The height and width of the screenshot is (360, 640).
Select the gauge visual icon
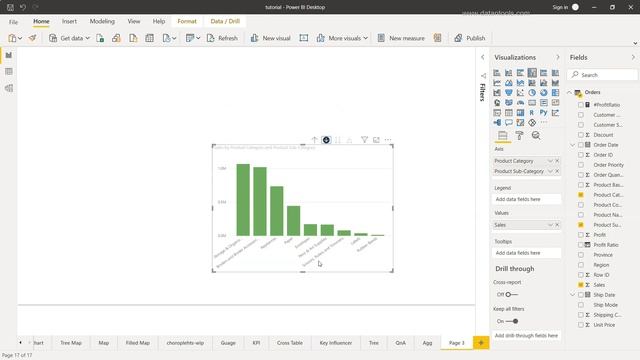pos(520,103)
